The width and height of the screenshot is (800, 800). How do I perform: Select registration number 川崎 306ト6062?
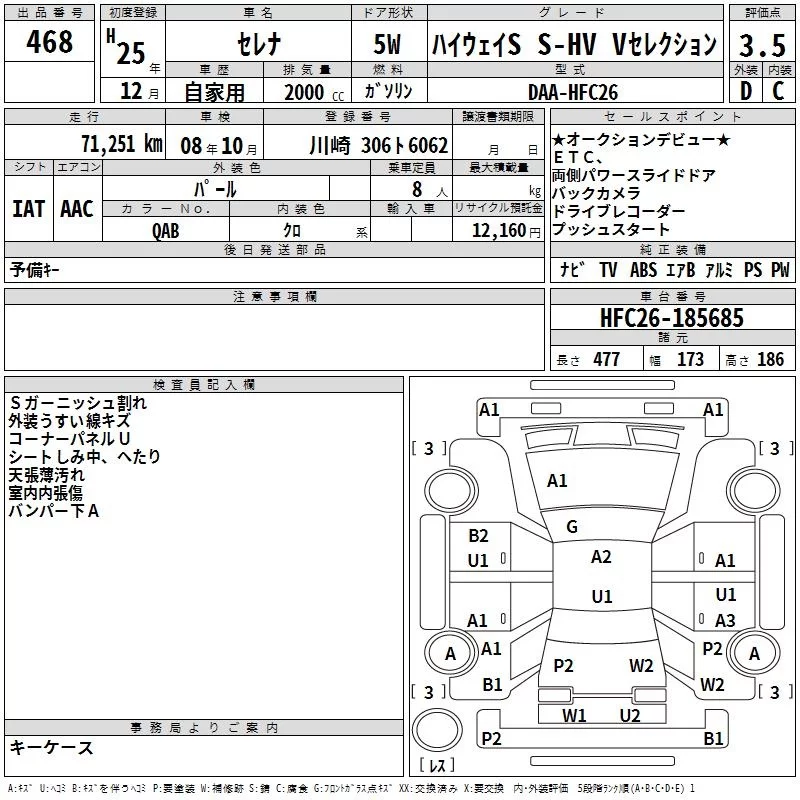click(x=379, y=145)
